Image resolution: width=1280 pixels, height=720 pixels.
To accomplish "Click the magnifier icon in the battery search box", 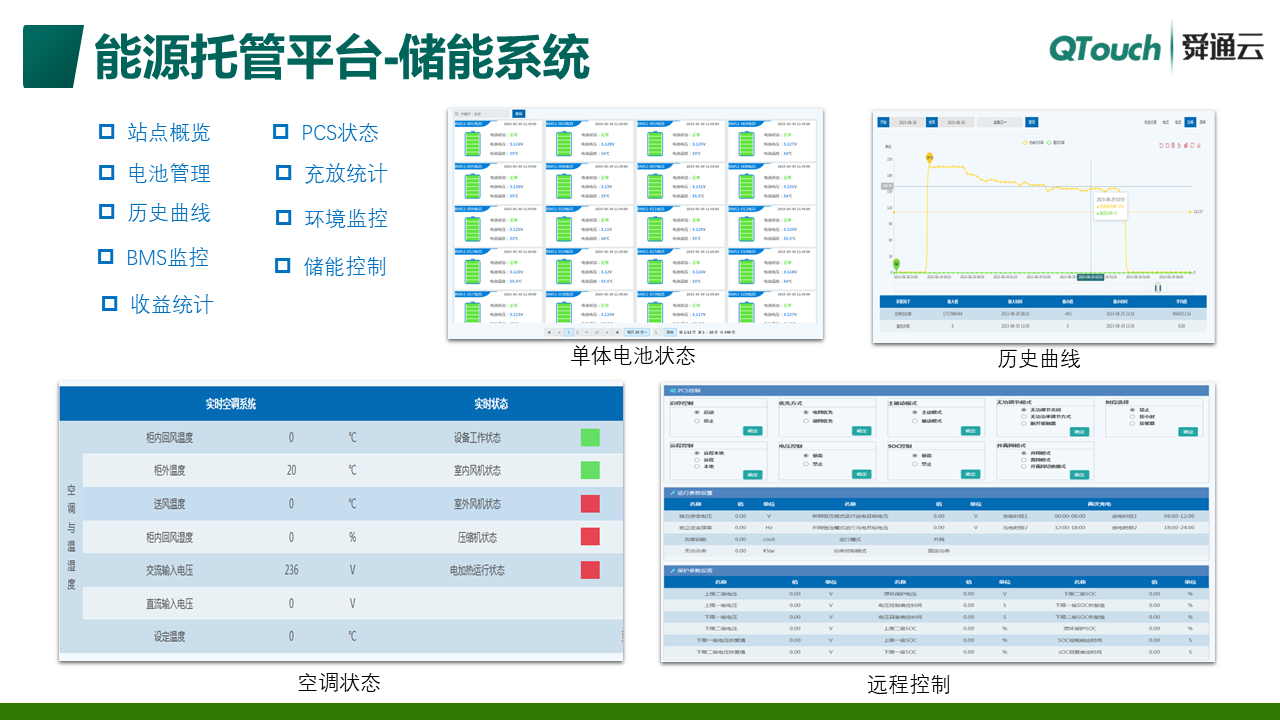I will tap(457, 113).
